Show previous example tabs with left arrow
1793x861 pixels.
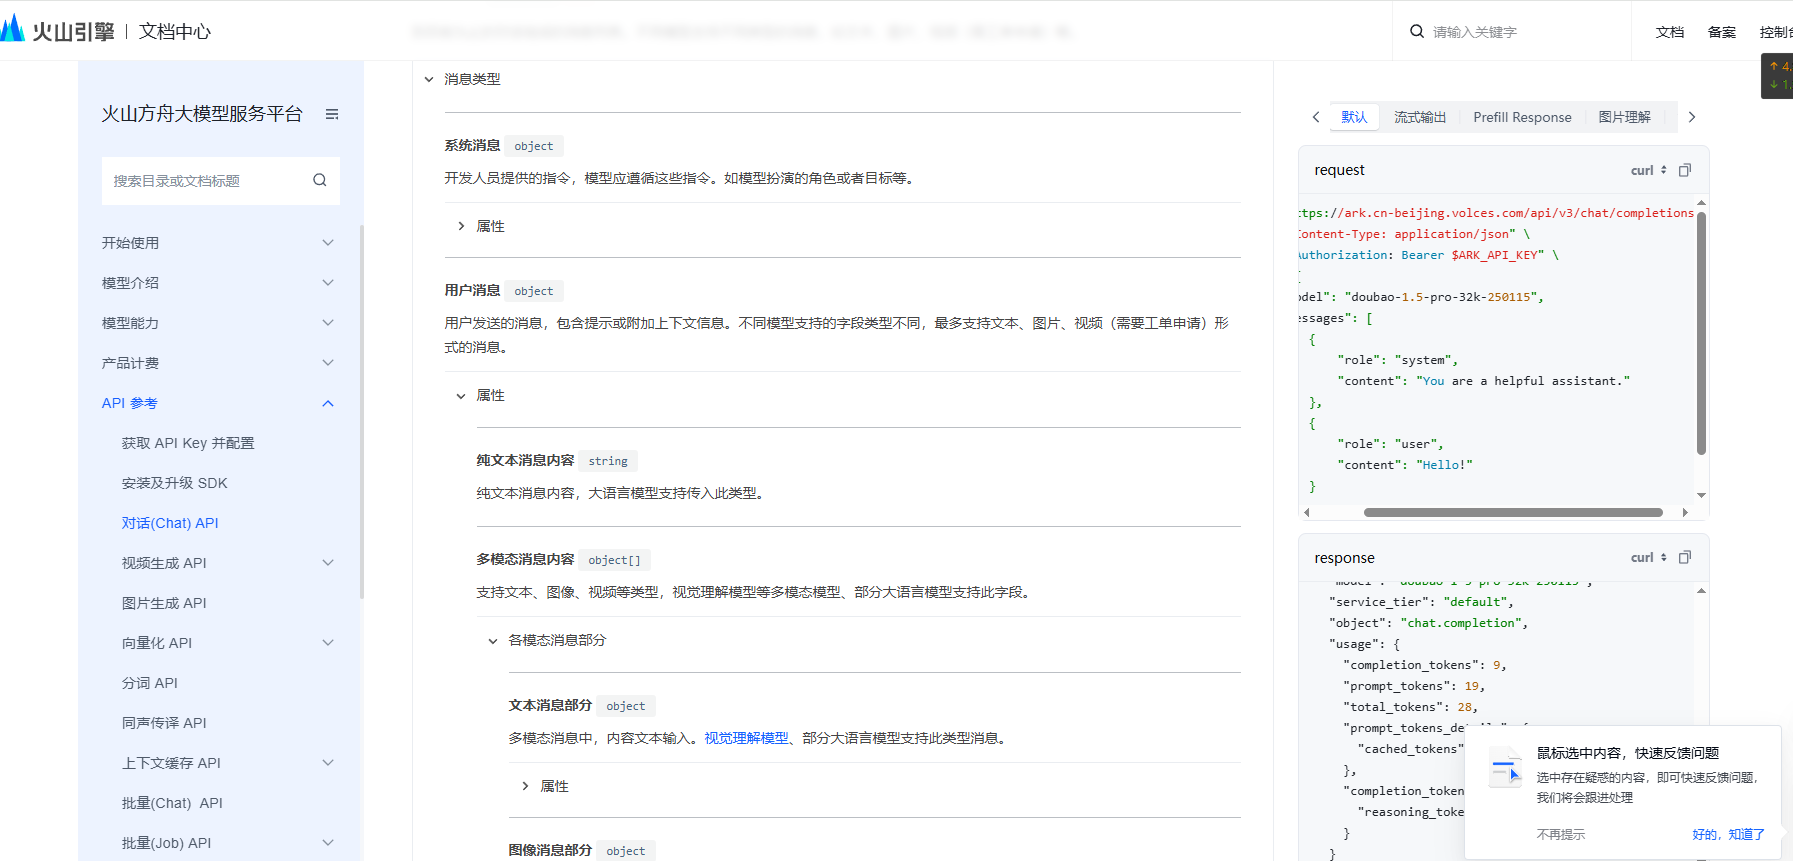pos(1316,117)
